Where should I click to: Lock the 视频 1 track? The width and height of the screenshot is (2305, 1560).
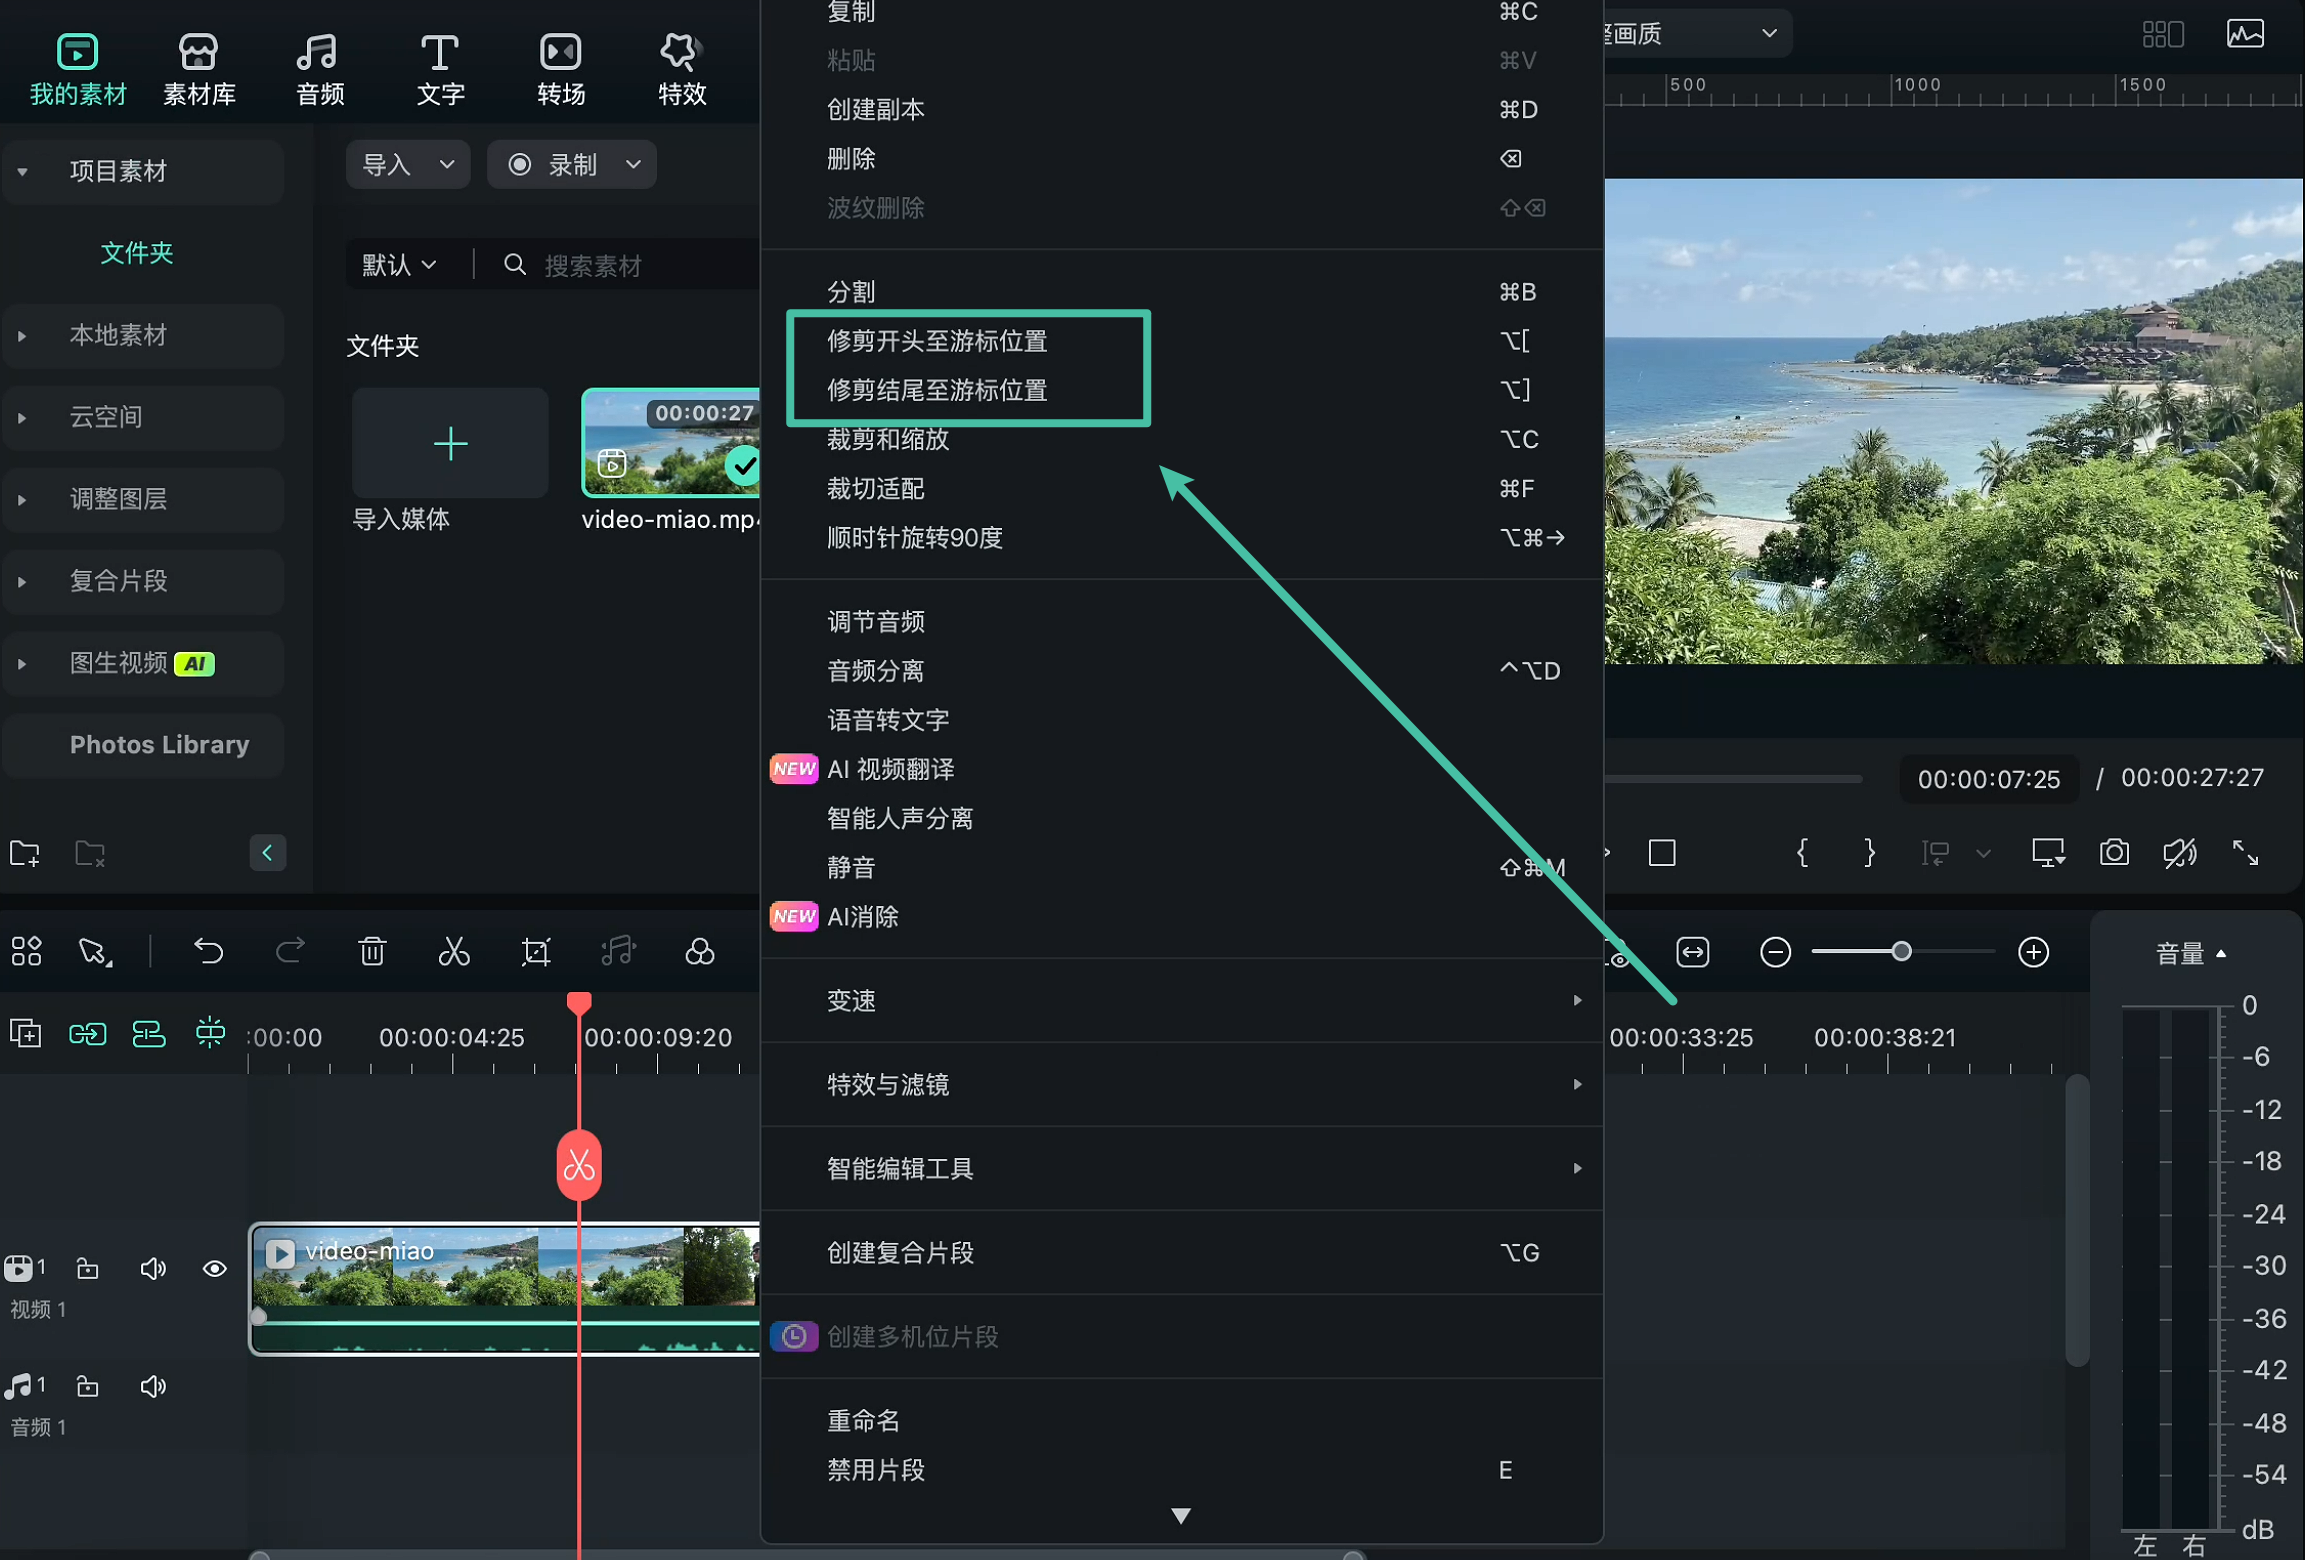point(87,1268)
